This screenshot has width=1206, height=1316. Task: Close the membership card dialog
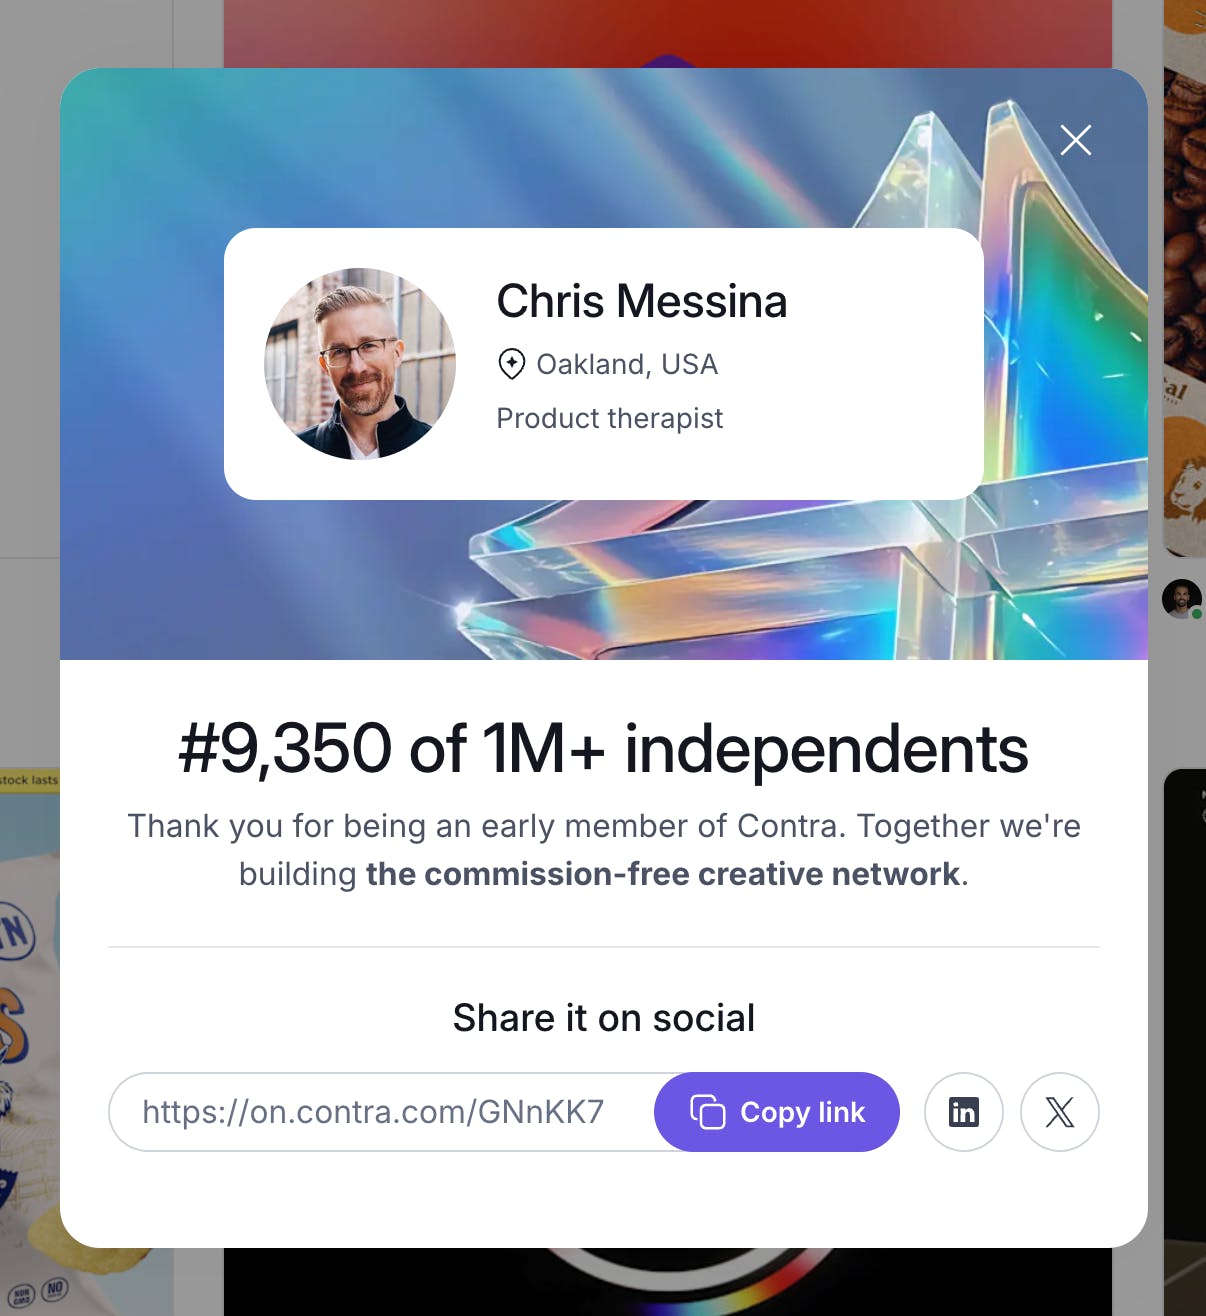(1076, 140)
